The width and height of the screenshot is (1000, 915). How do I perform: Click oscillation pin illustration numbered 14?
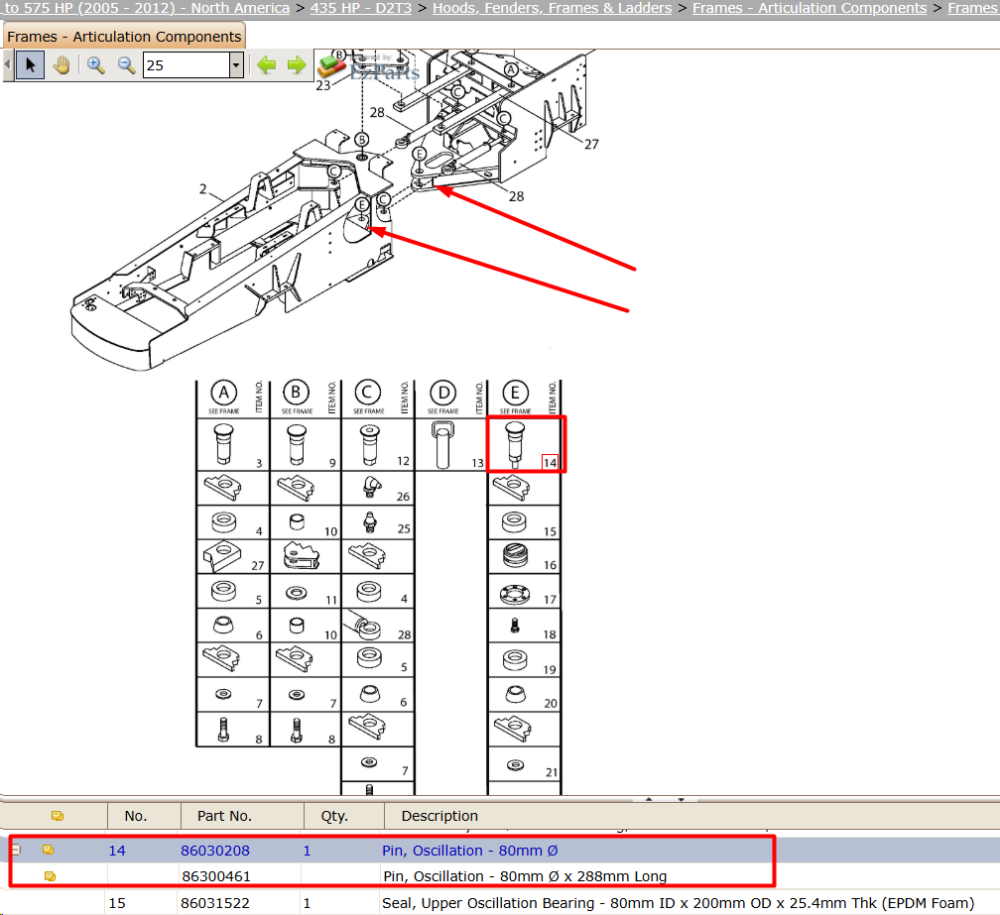[515, 444]
